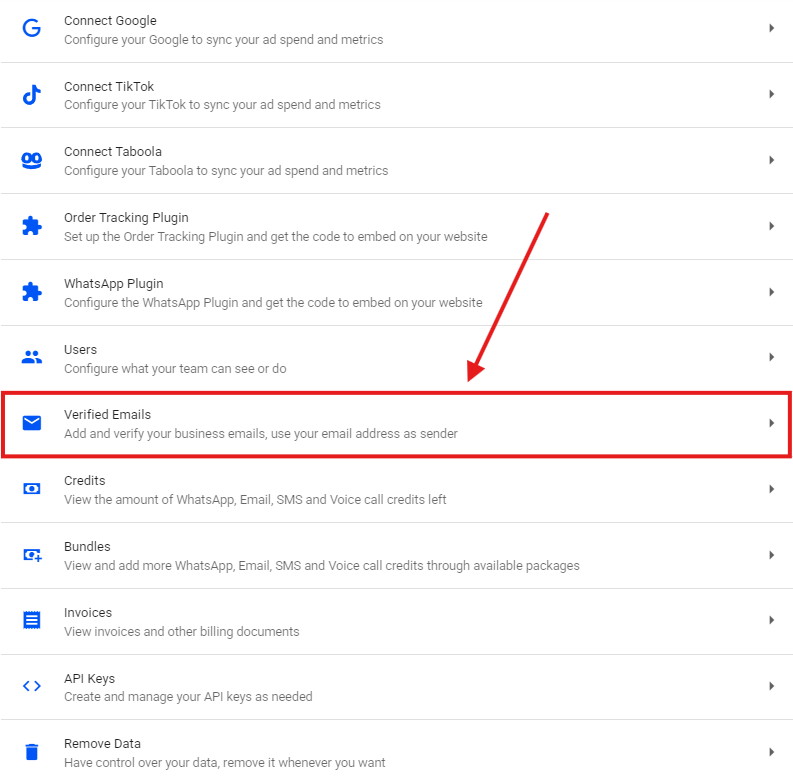This screenshot has height=781, width=793.
Task: Click the Invoices receipt icon
Action: [x=32, y=620]
